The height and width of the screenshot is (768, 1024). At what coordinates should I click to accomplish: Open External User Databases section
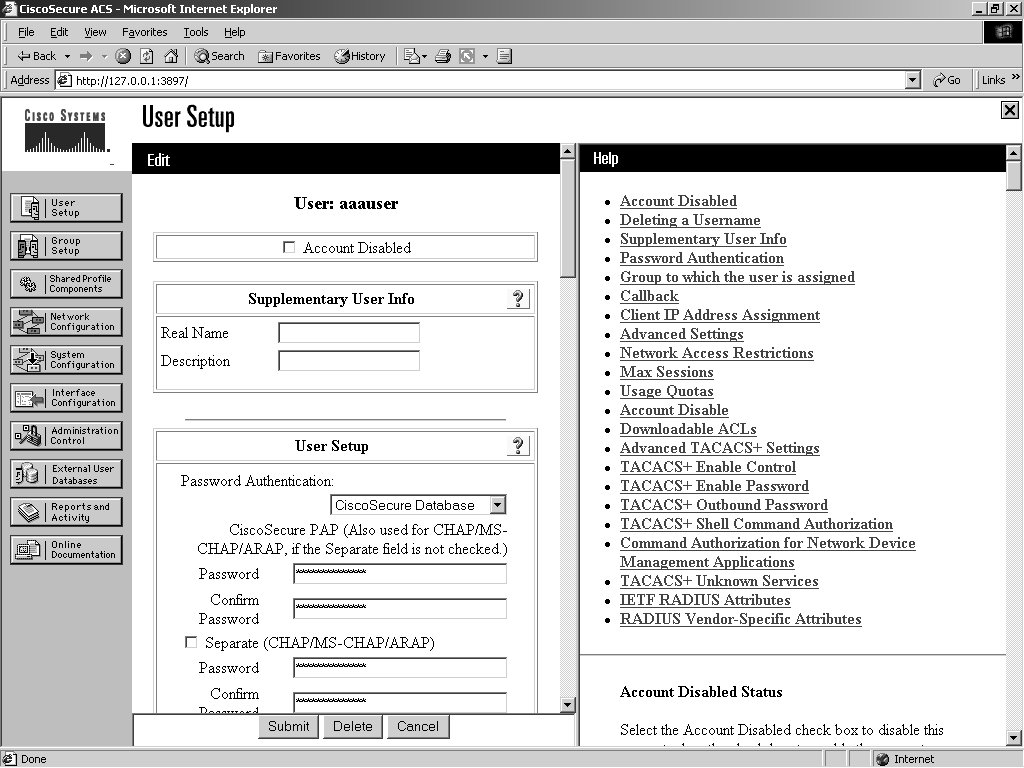[66, 474]
